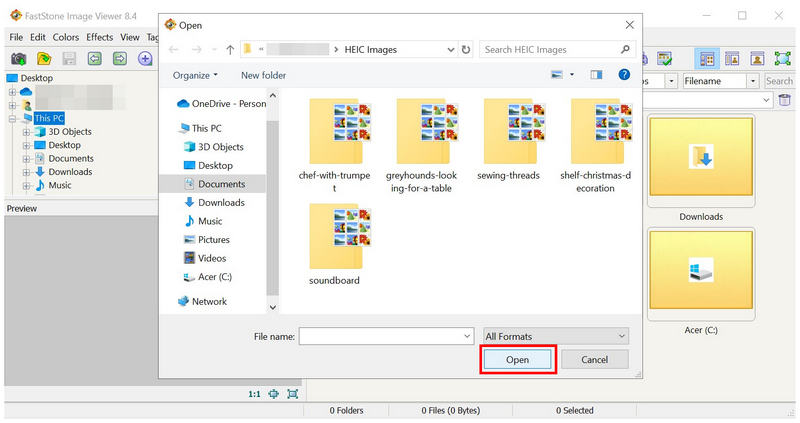Click the trash delete icon in FastStone
This screenshot has width=800, height=423.
785,100
